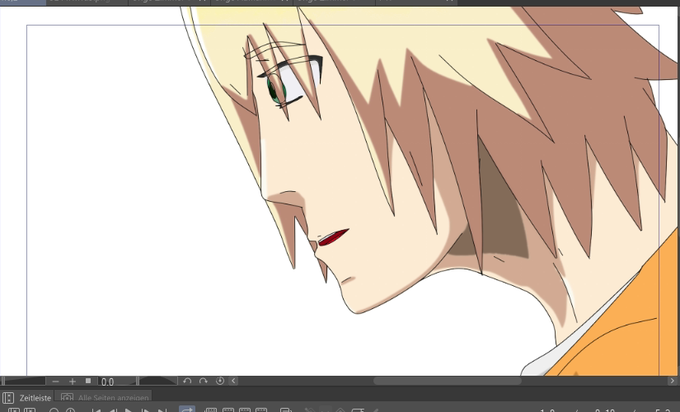Fit canvas to window using square icon
Image resolution: width=680 pixels, height=412 pixels.
coord(88,381)
